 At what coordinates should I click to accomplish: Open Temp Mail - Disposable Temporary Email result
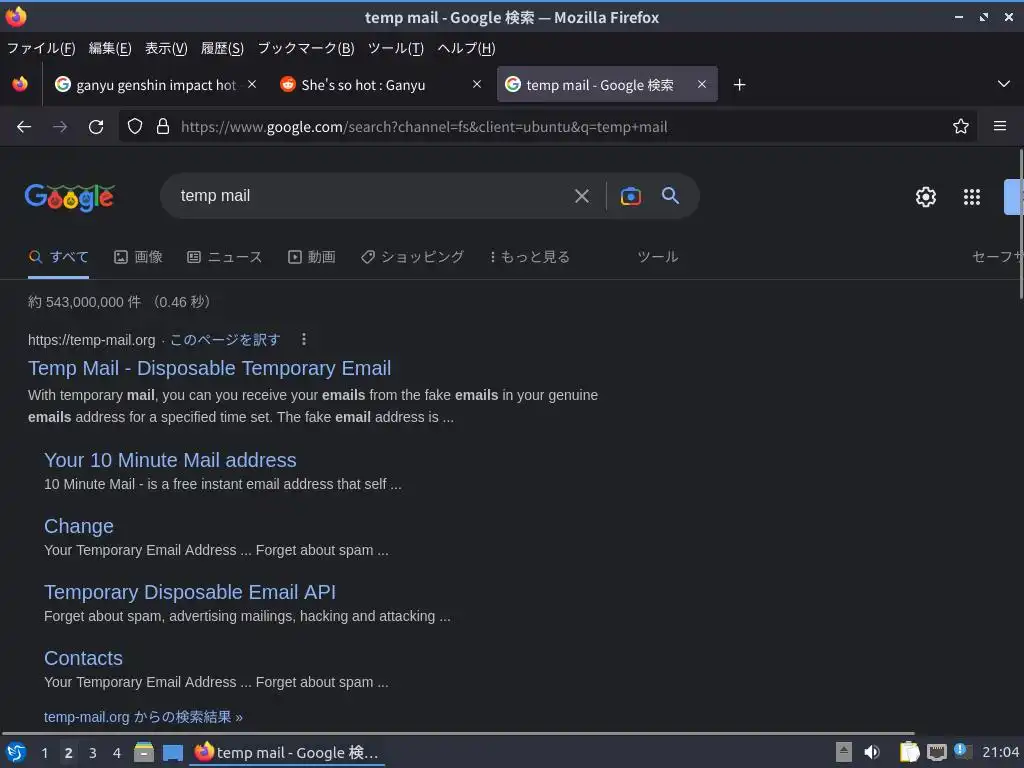pos(210,368)
